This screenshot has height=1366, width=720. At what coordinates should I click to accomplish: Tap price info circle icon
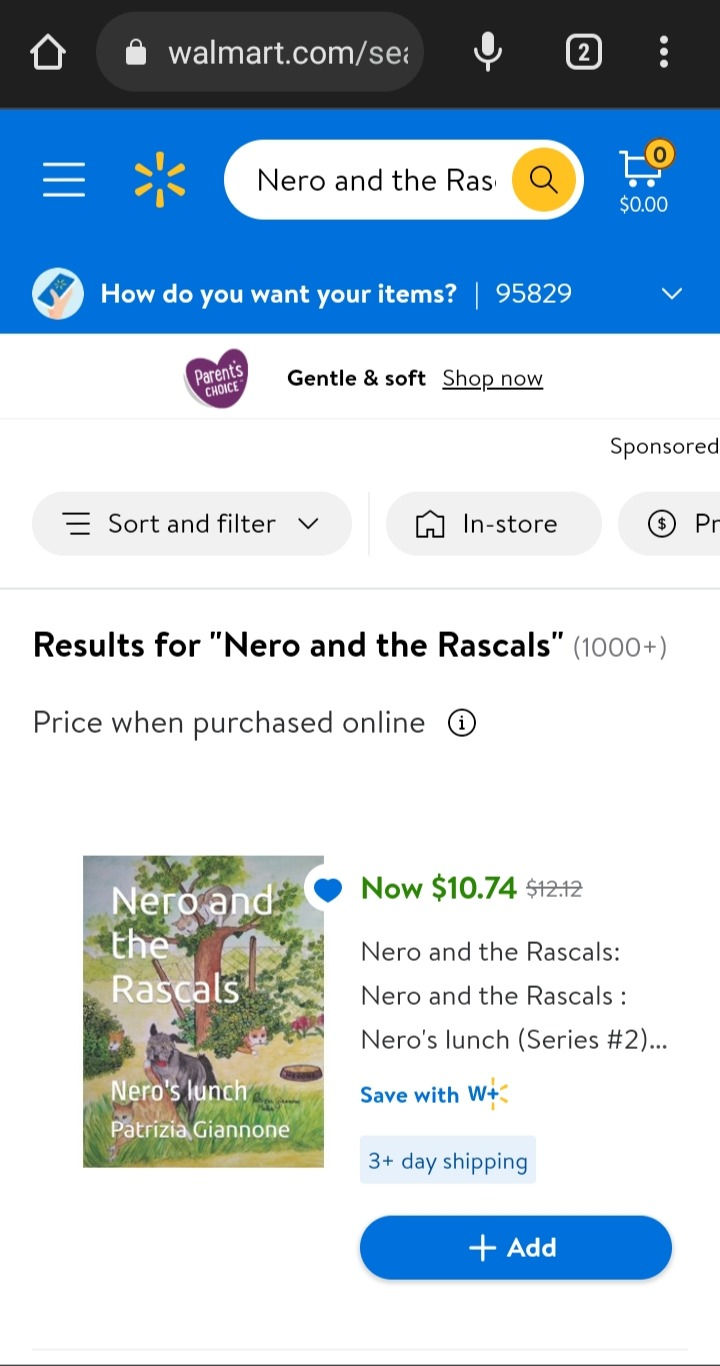coord(461,723)
